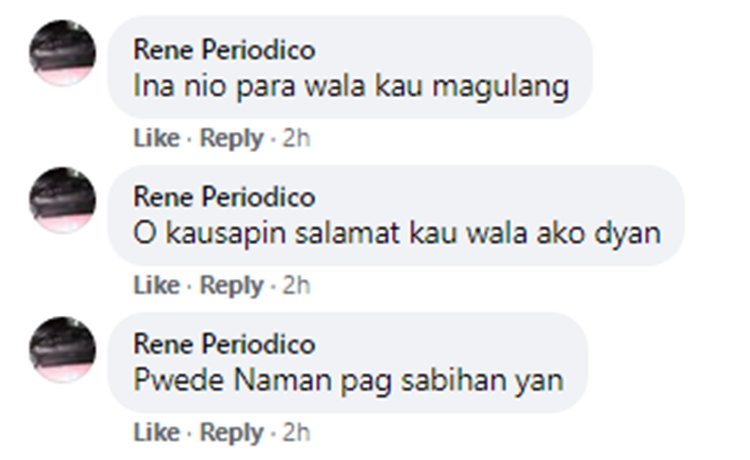Open Rene Periodico name above 'Pwede Naman' comment

224,344
